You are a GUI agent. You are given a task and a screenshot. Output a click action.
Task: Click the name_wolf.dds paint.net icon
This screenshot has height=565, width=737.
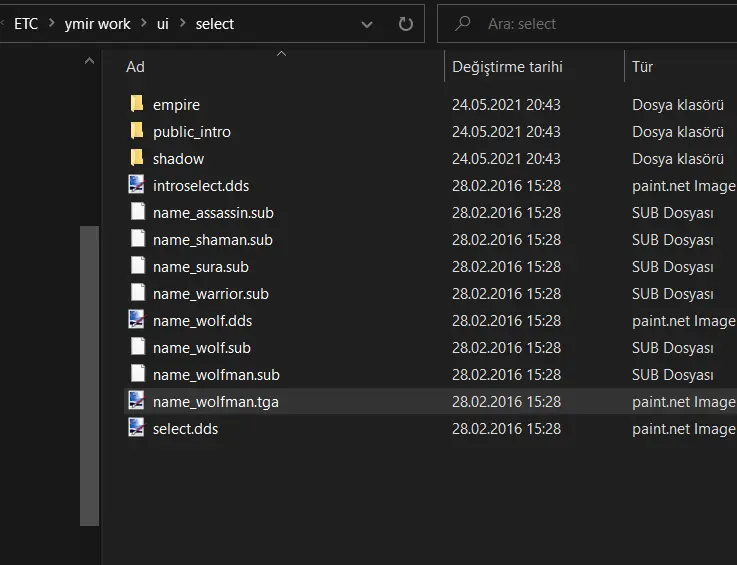click(137, 320)
